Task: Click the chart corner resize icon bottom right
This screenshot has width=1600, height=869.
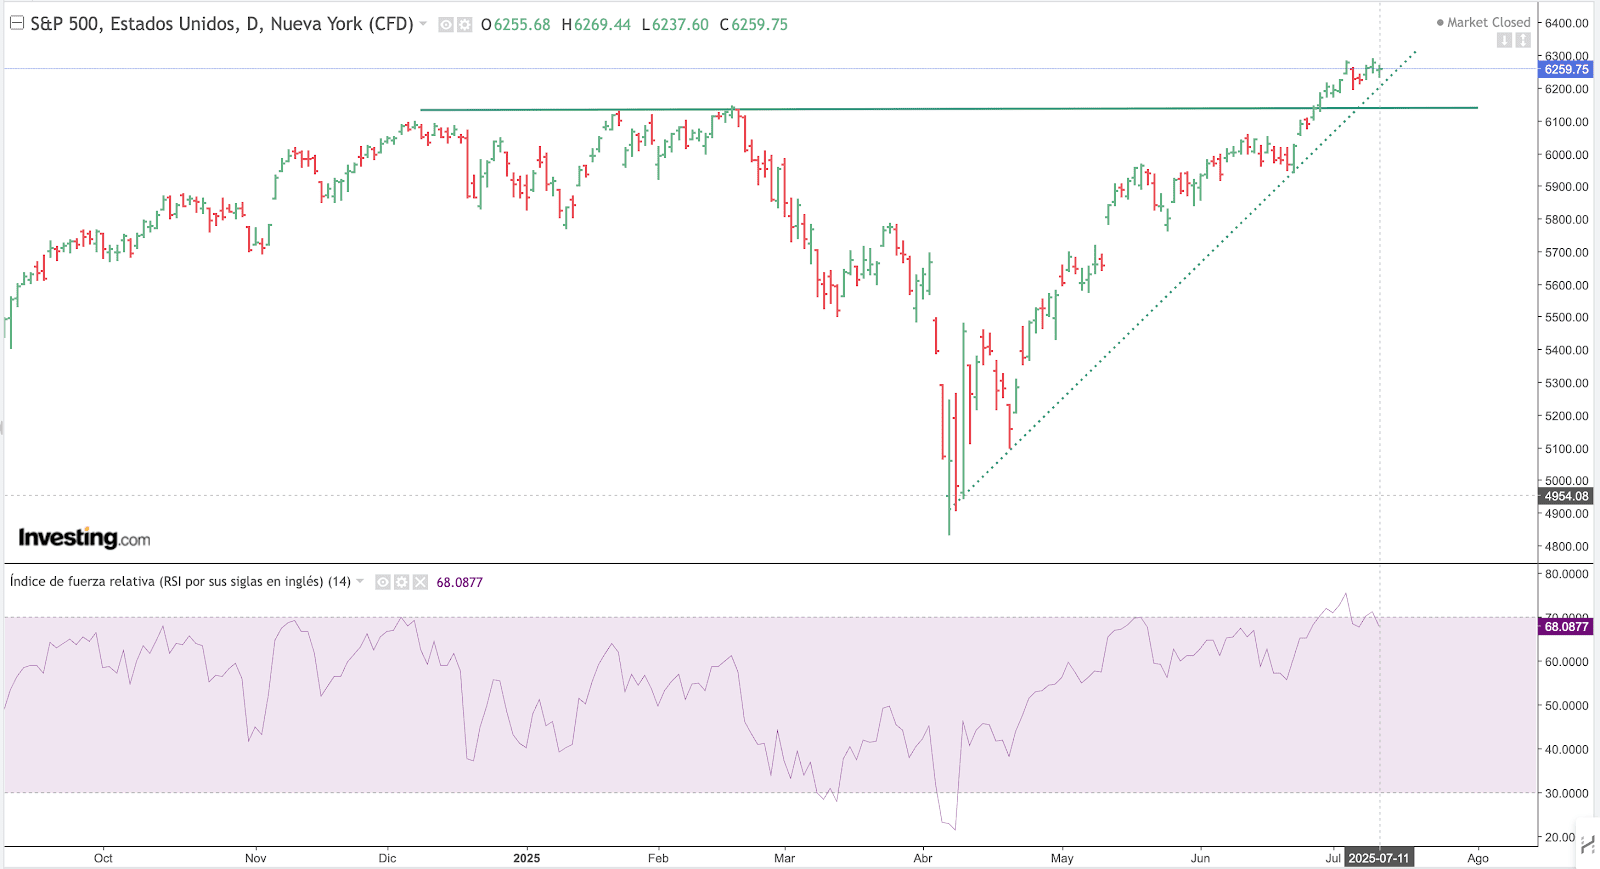Action: (1587, 846)
